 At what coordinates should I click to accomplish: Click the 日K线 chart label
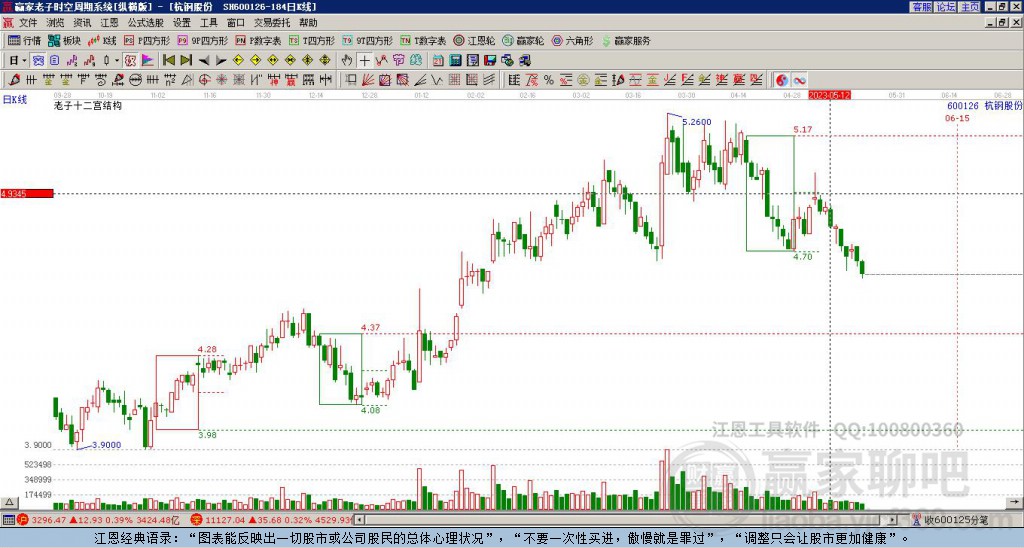point(15,100)
